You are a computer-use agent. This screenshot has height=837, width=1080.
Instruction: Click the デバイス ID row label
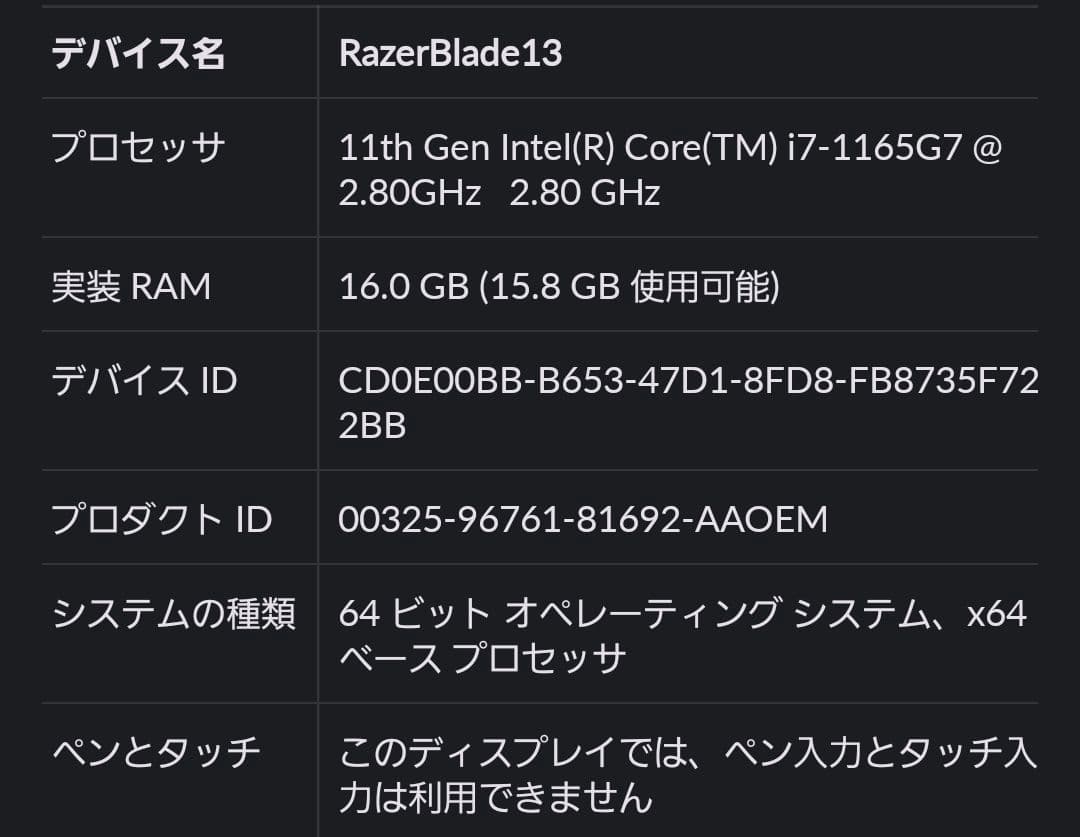(145, 381)
